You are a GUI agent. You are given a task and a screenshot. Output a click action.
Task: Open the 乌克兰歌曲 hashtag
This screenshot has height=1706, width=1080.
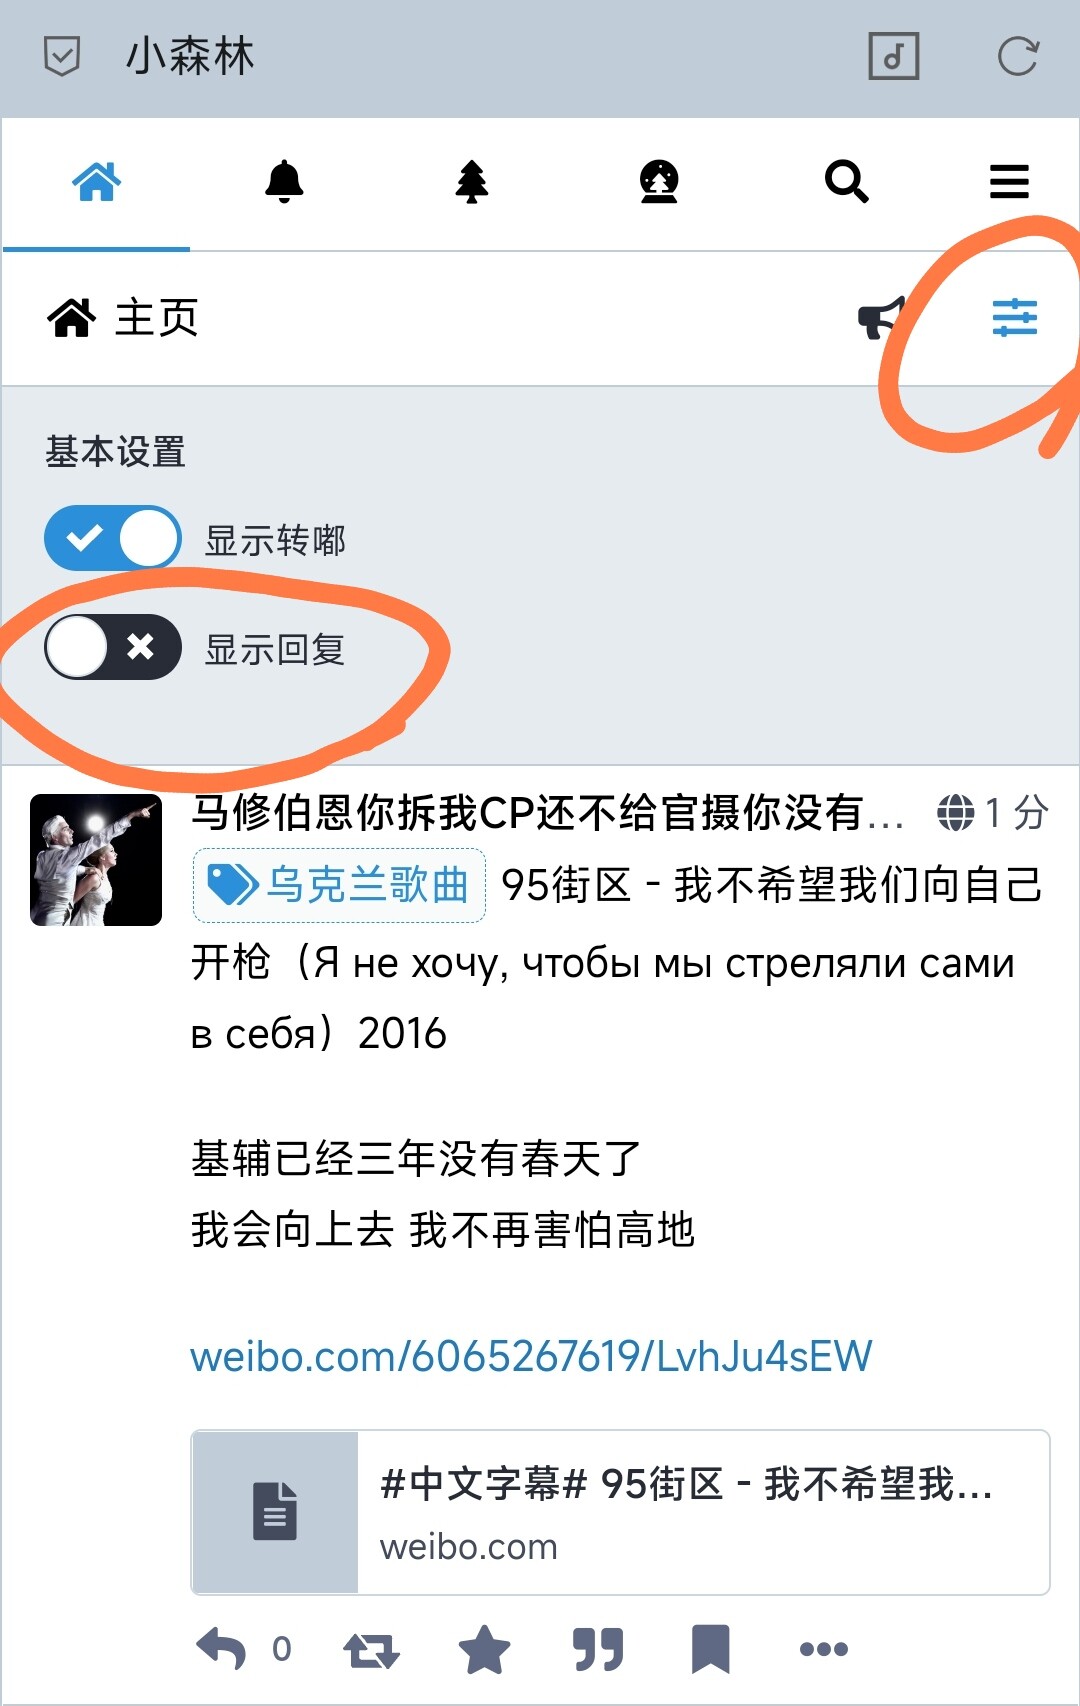(x=339, y=885)
